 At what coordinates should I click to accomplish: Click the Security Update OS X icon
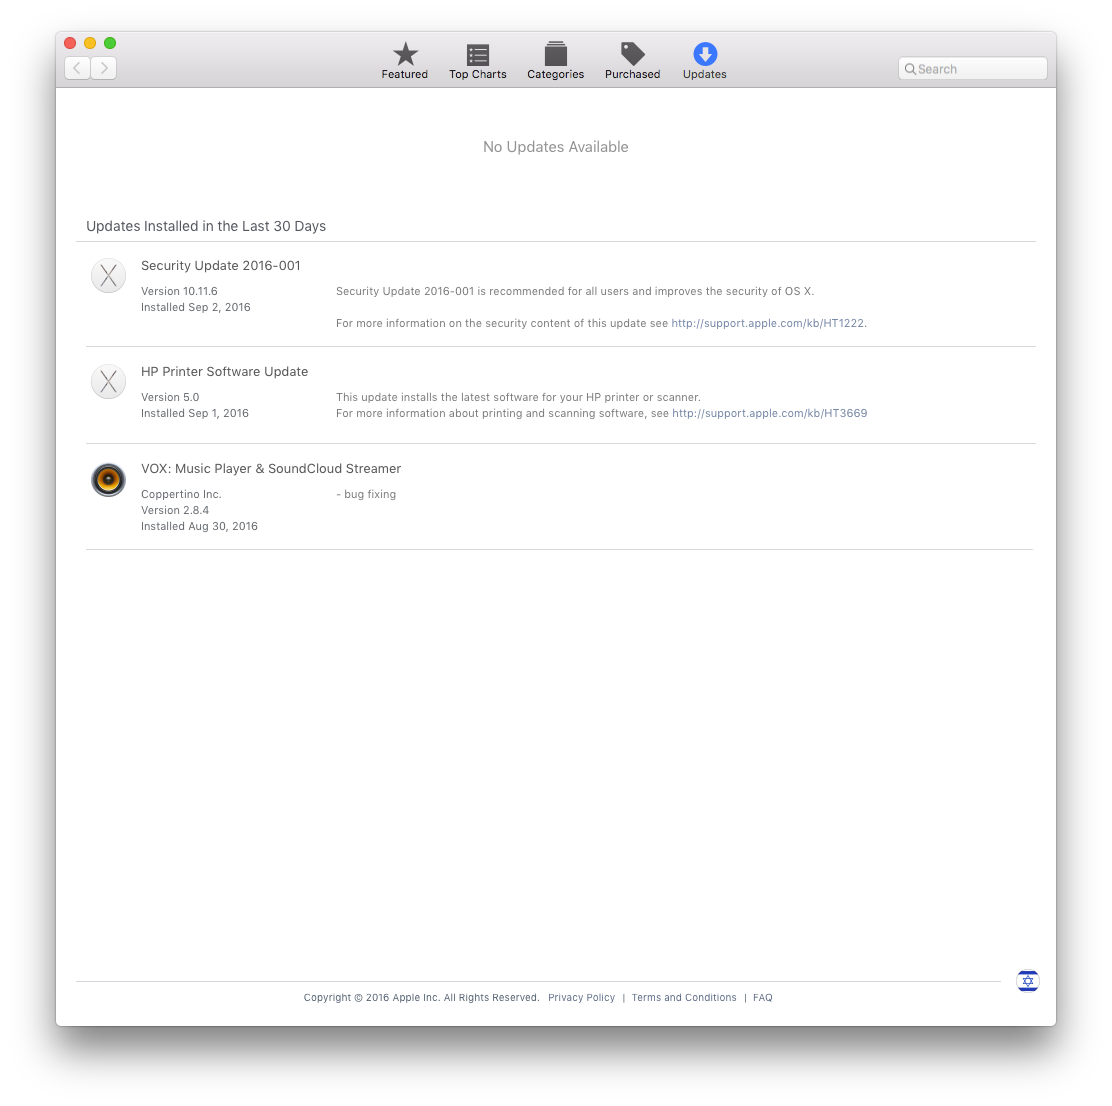click(x=109, y=275)
